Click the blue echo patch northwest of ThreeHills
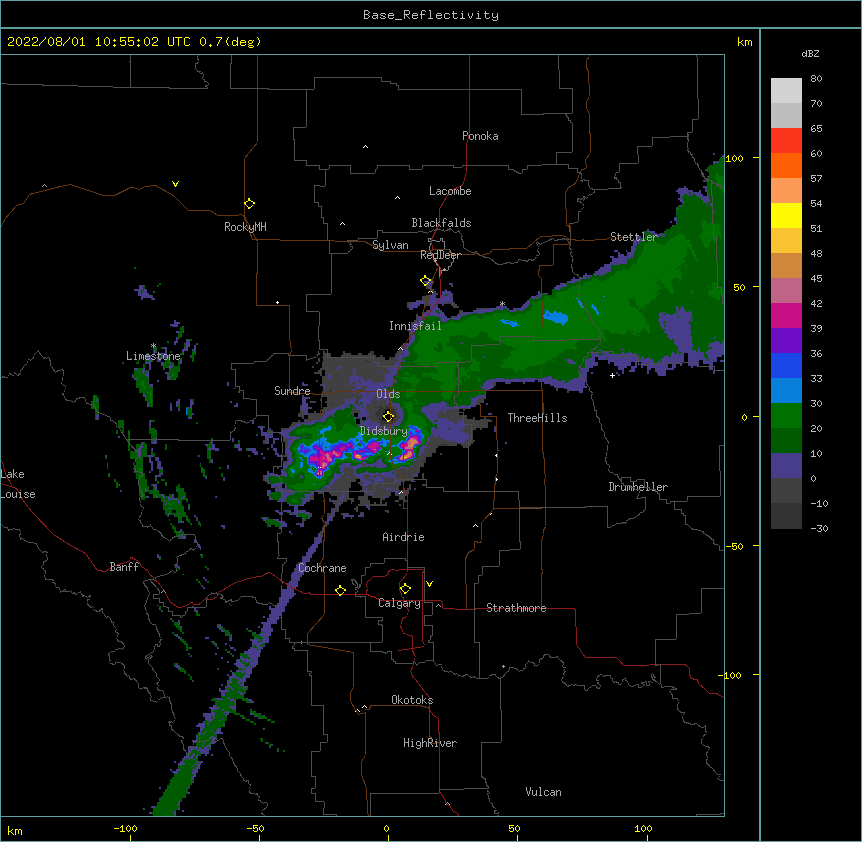The image size is (862, 842). (555, 317)
